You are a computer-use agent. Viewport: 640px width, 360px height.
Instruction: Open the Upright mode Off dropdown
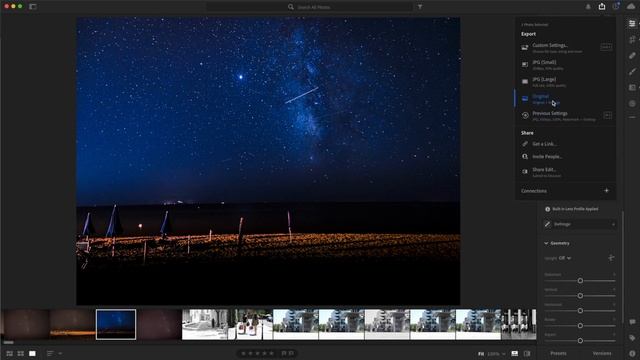point(565,258)
